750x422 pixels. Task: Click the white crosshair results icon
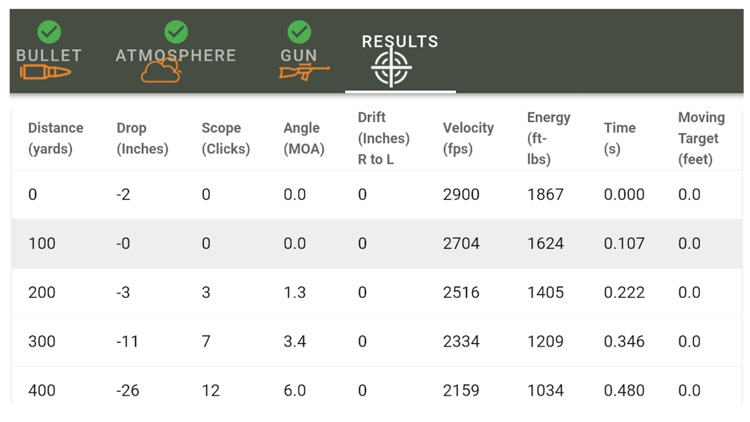coord(391,68)
